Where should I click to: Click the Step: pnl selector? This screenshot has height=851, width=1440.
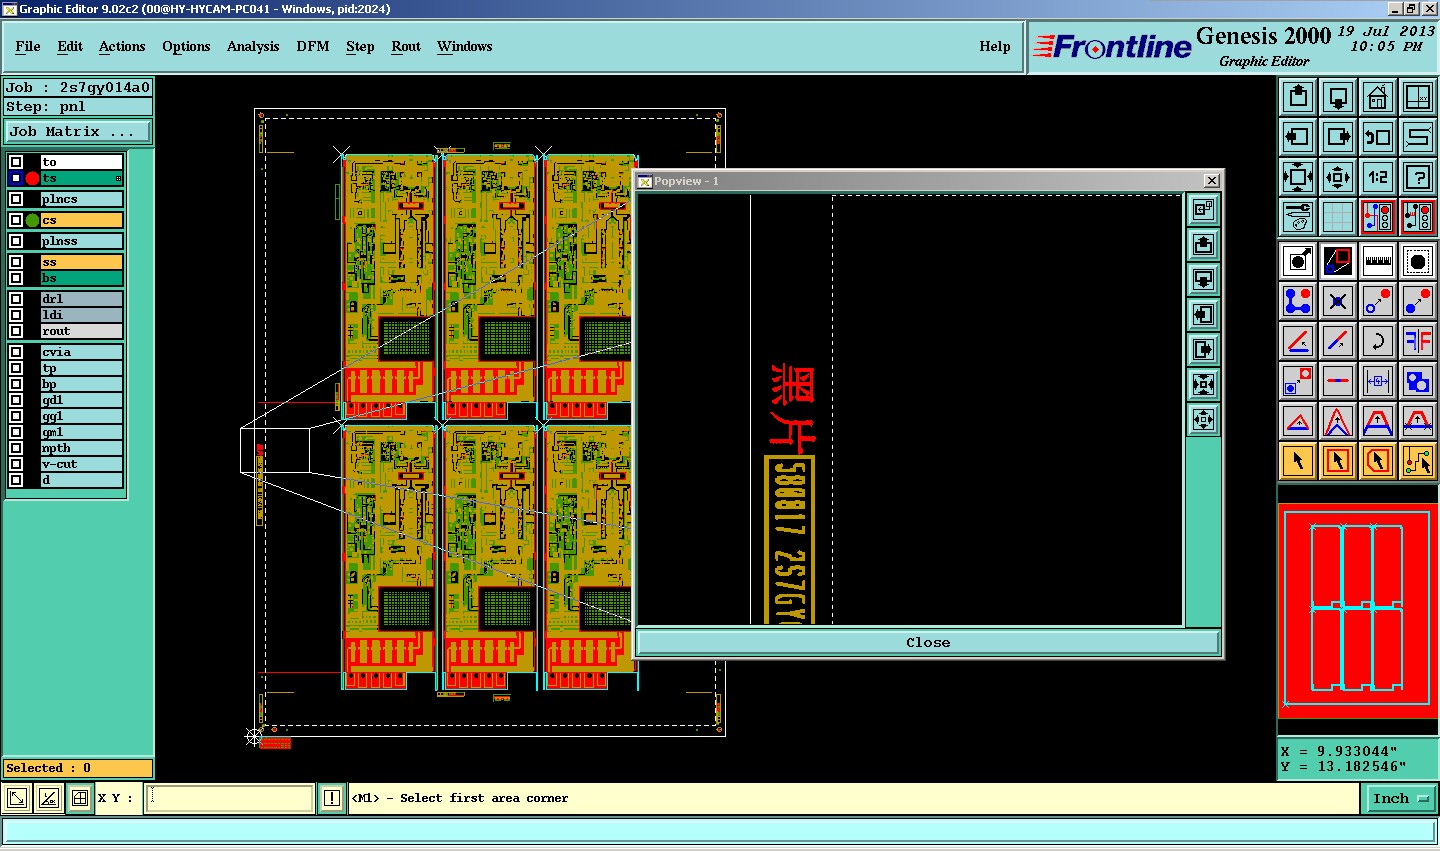pyautogui.click(x=78, y=107)
